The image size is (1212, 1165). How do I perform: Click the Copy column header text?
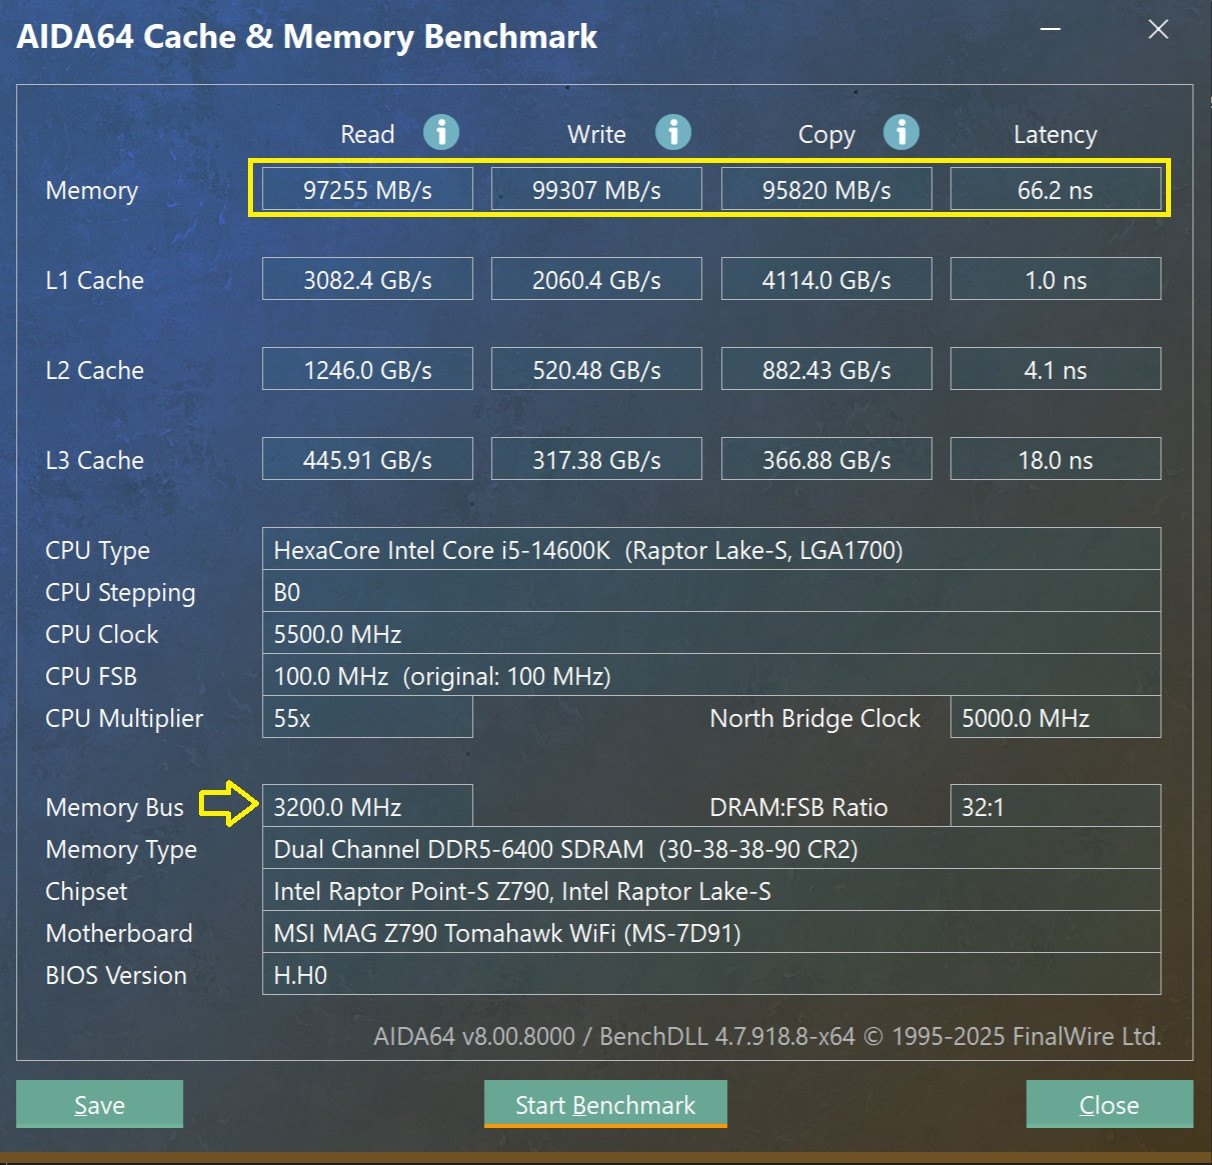point(826,135)
